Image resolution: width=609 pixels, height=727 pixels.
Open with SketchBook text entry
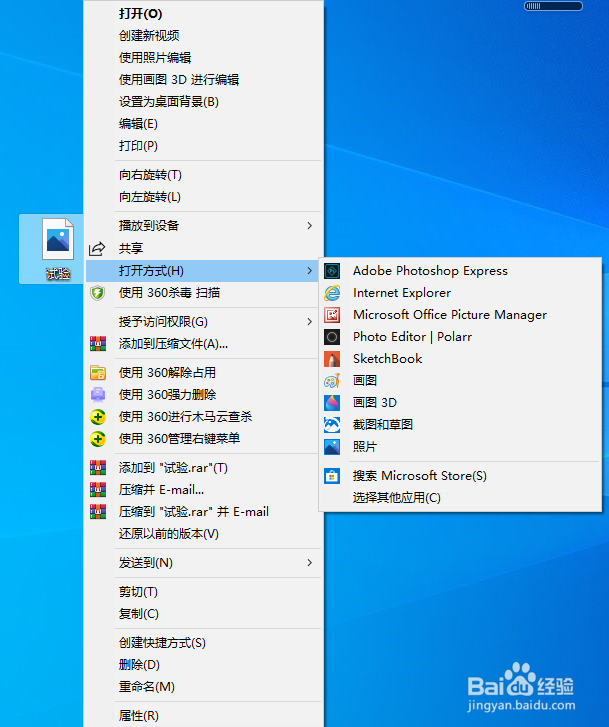pyautogui.click(x=388, y=359)
